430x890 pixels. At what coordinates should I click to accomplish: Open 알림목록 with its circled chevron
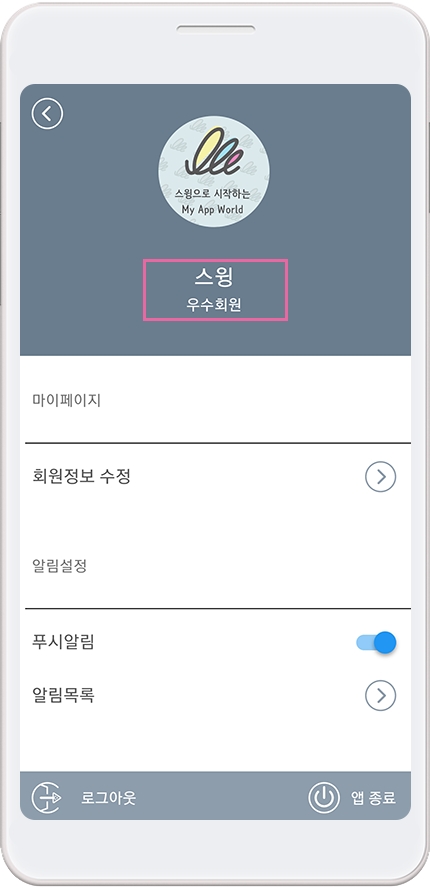380,695
